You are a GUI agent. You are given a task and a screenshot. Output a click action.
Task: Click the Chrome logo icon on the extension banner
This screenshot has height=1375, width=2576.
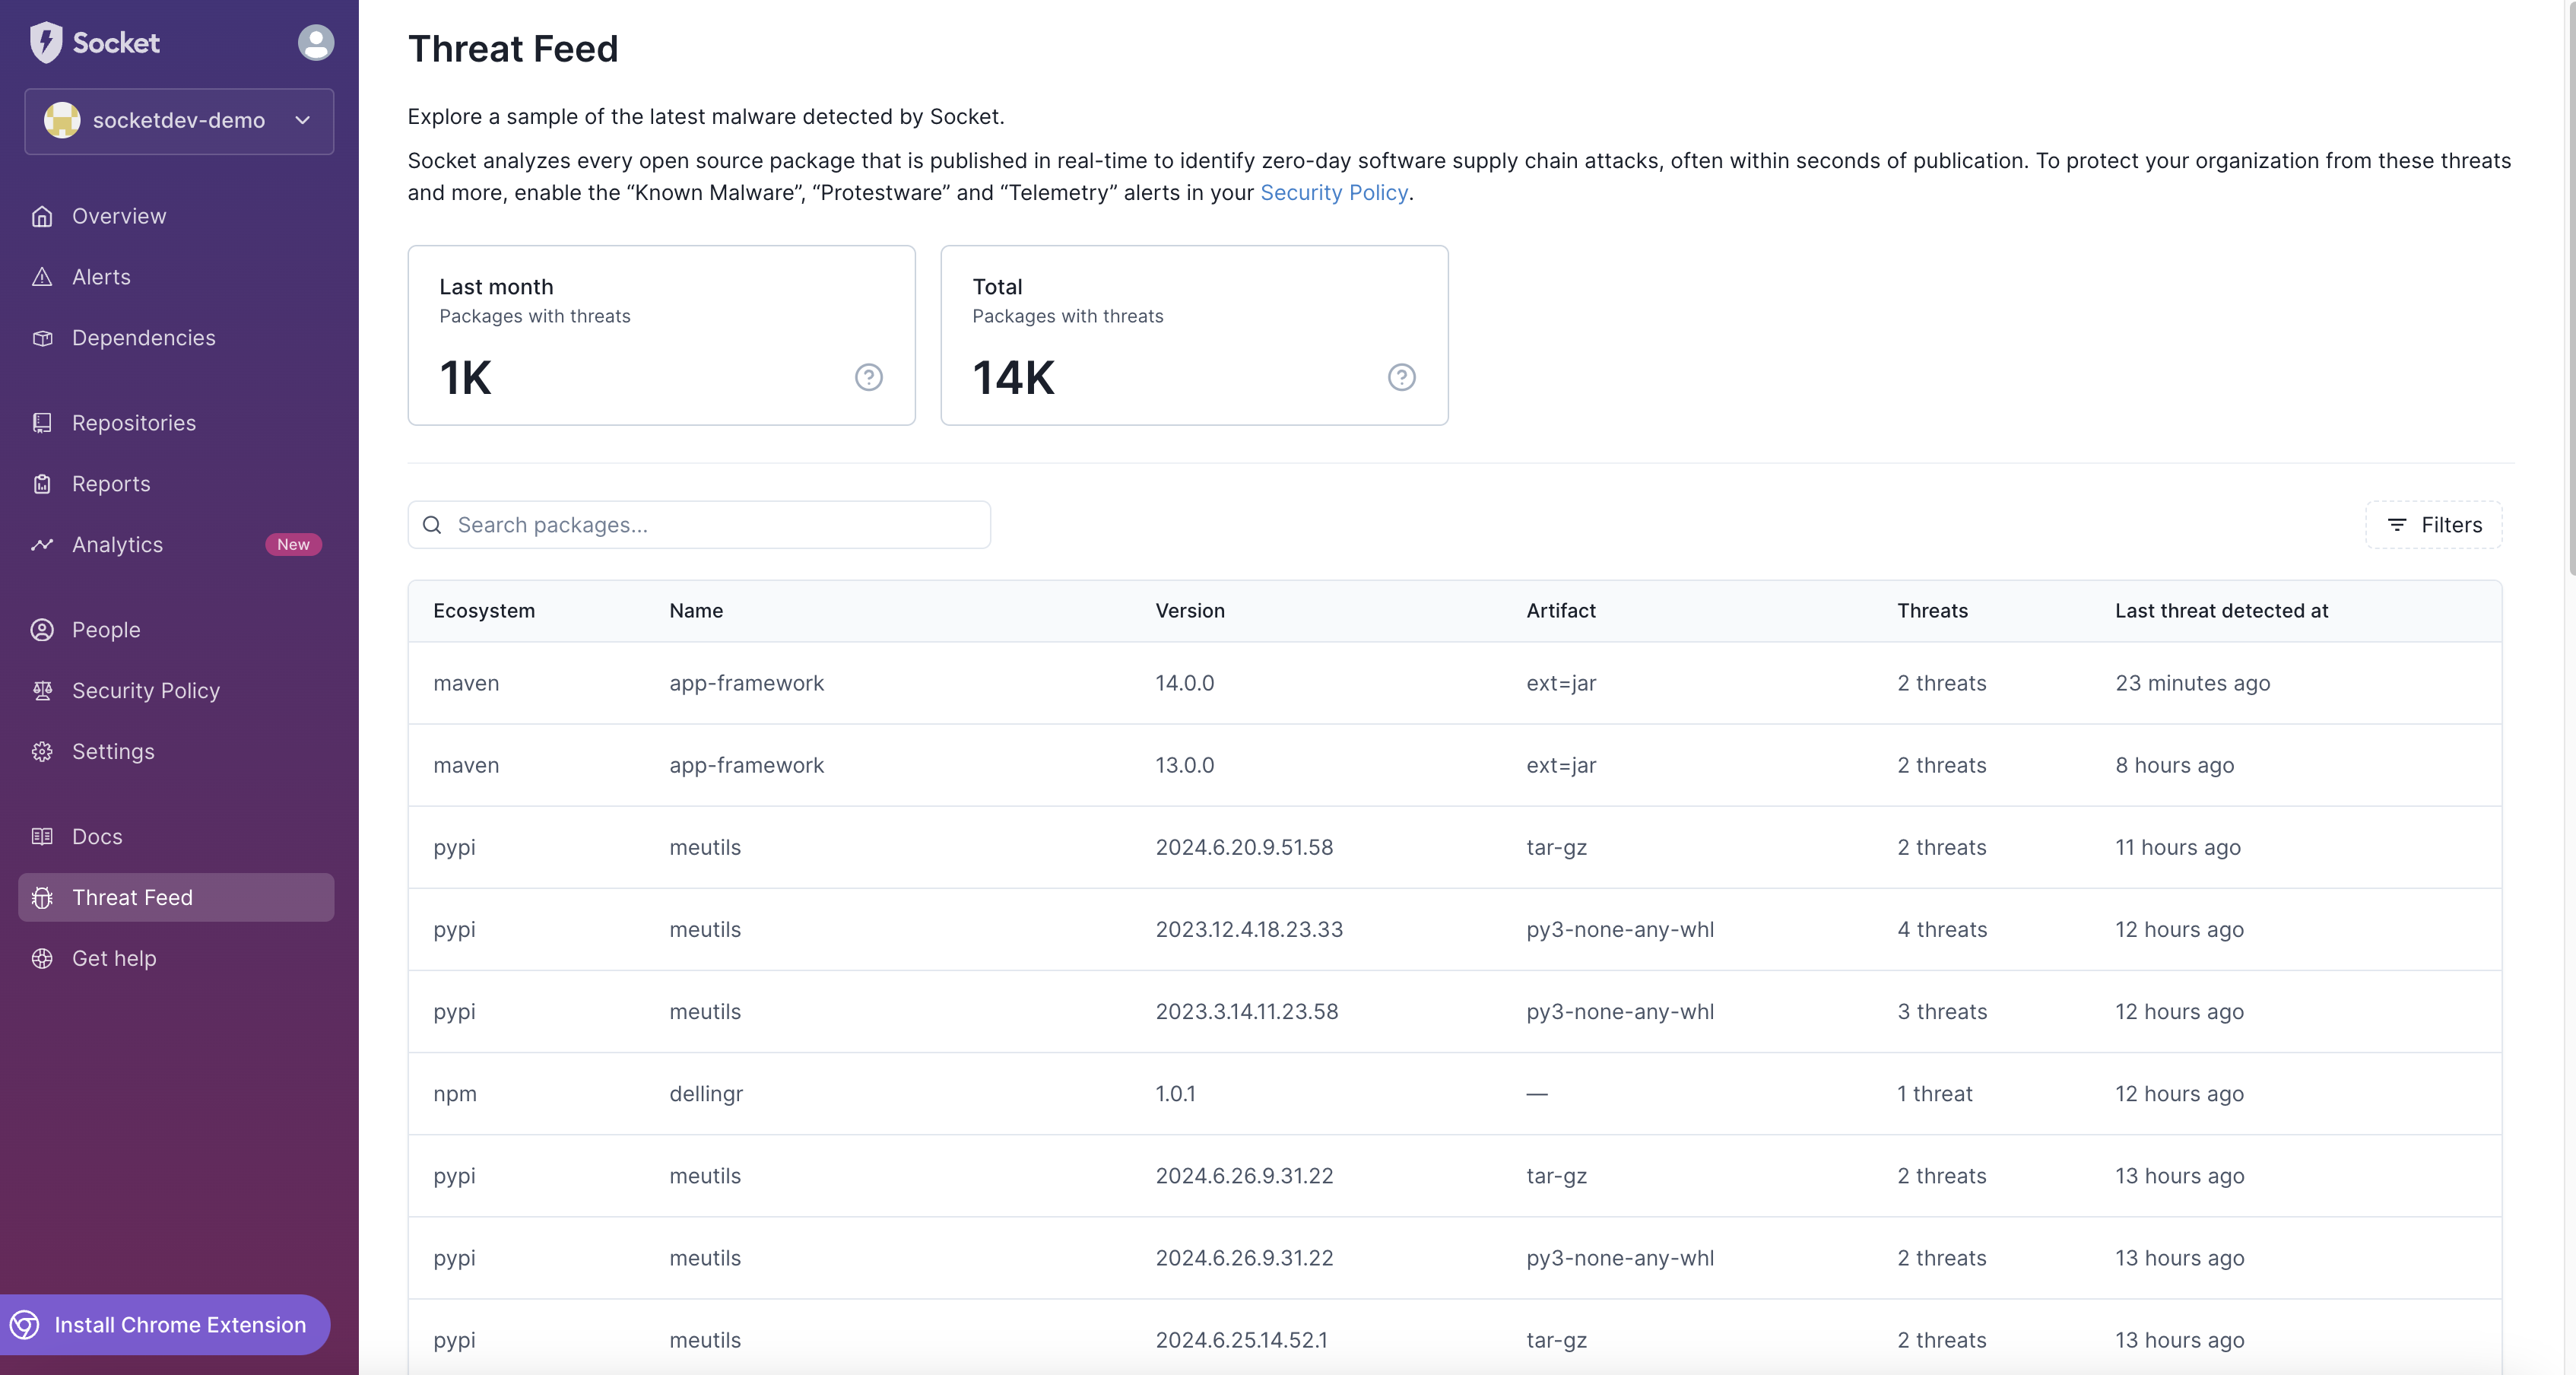(x=25, y=1325)
